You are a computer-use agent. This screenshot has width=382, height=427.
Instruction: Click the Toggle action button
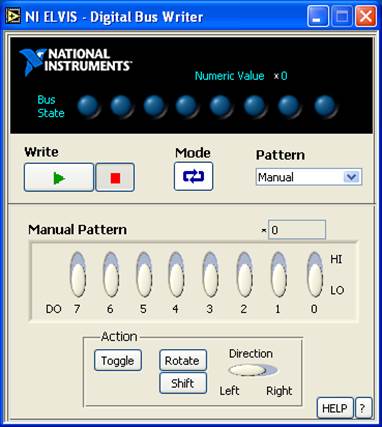pyautogui.click(x=118, y=360)
